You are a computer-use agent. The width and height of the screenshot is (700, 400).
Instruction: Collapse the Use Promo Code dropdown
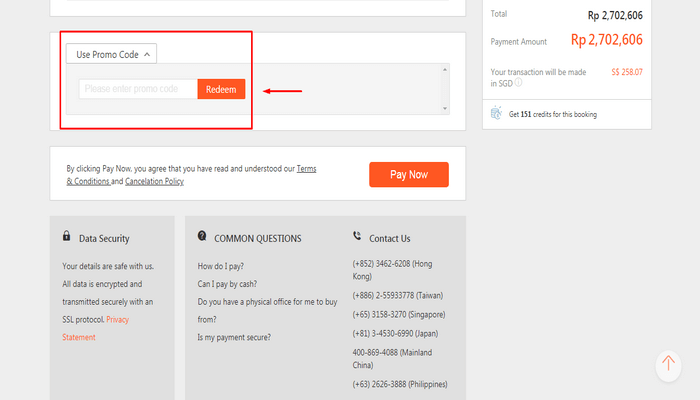tap(112, 54)
